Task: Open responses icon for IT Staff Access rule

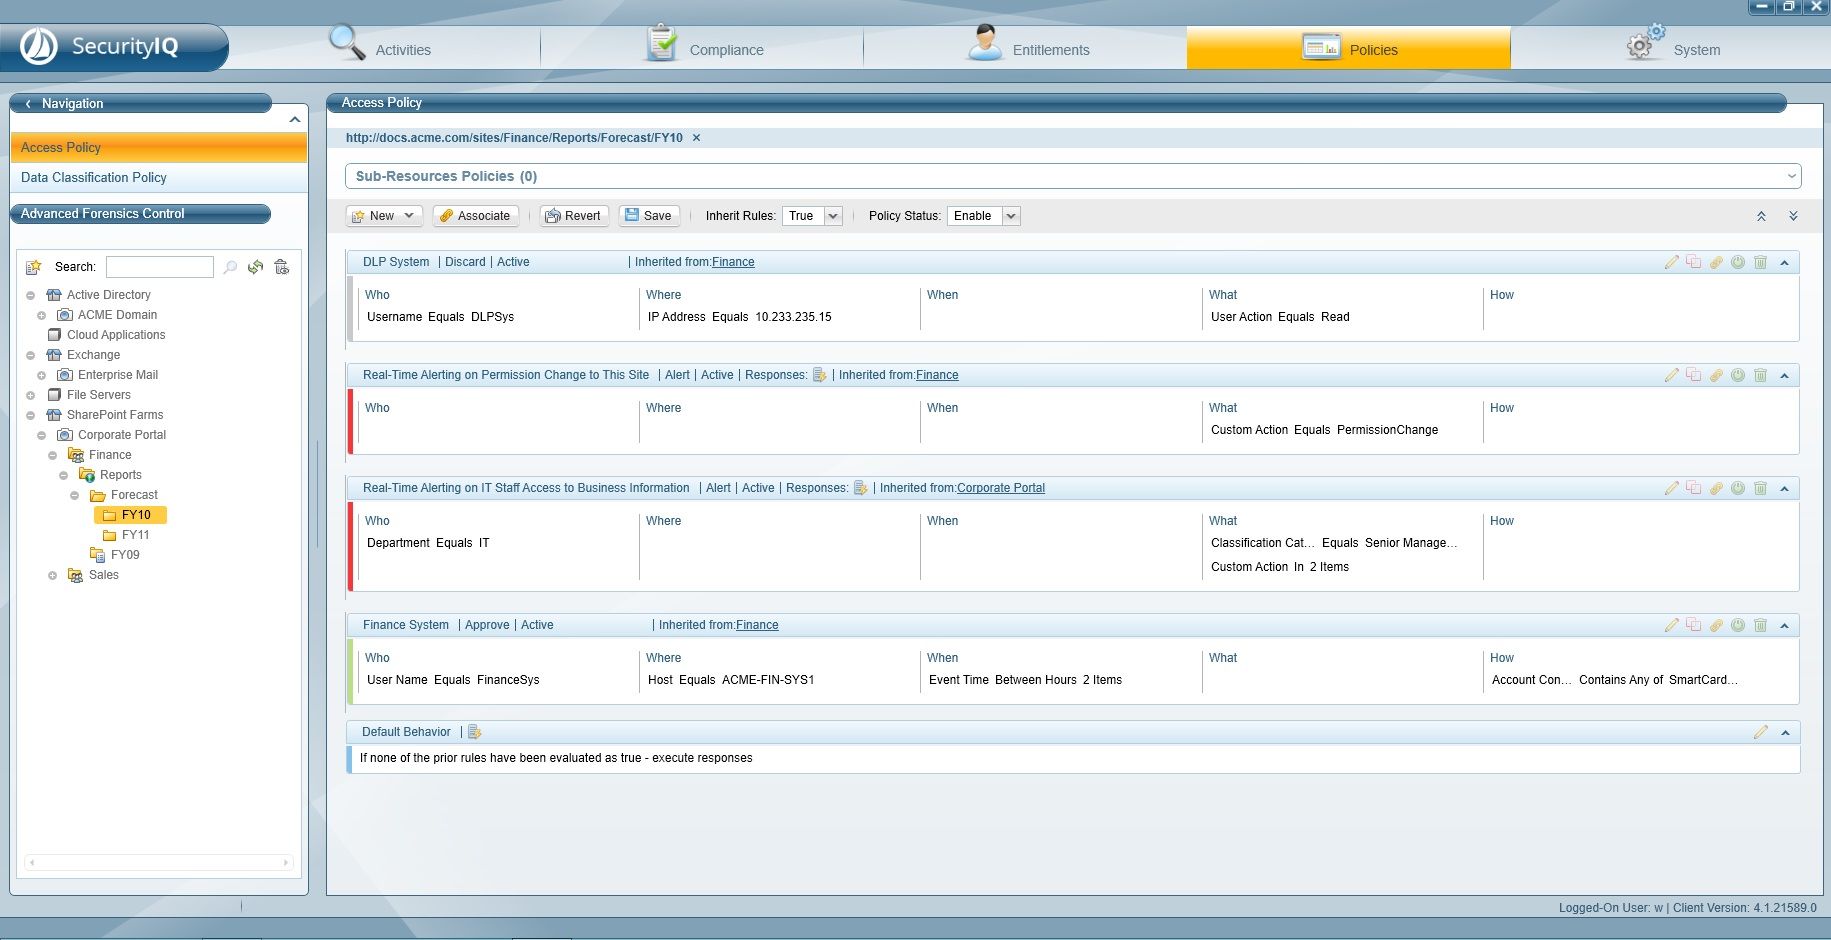Action: coord(860,488)
